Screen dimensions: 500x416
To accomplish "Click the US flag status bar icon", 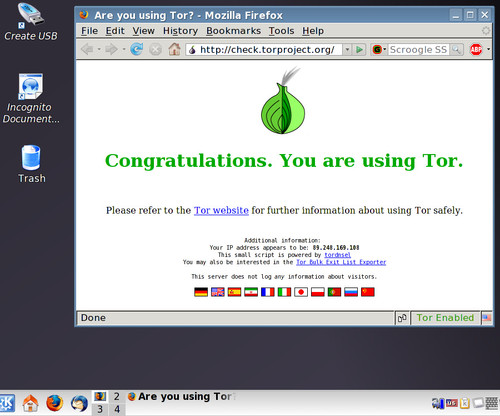I will [487, 318].
